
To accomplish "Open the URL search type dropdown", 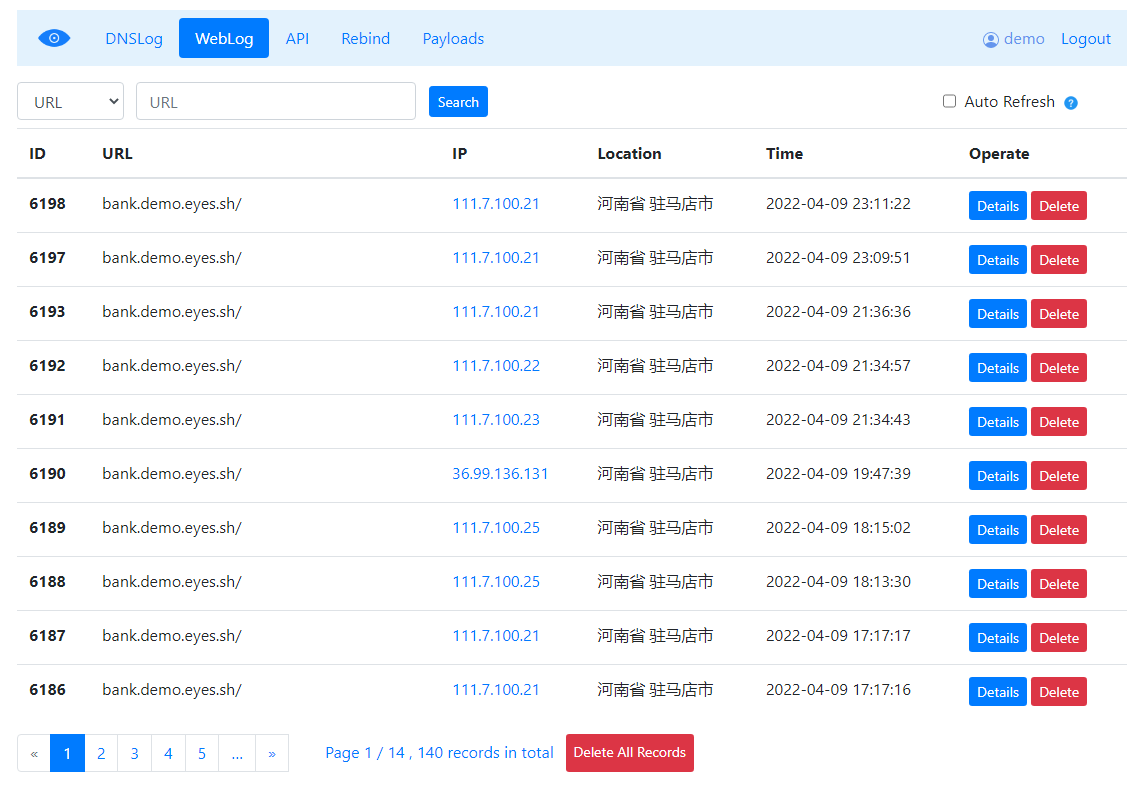I will pos(70,101).
